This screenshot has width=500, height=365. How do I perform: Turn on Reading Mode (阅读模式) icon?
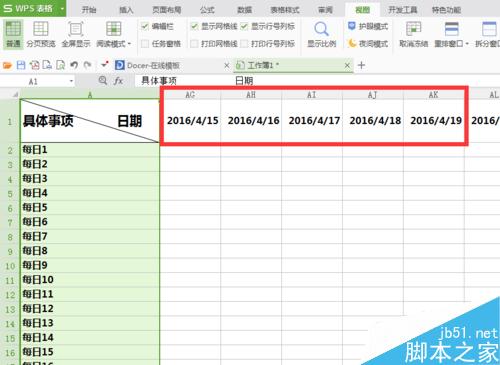point(113,29)
